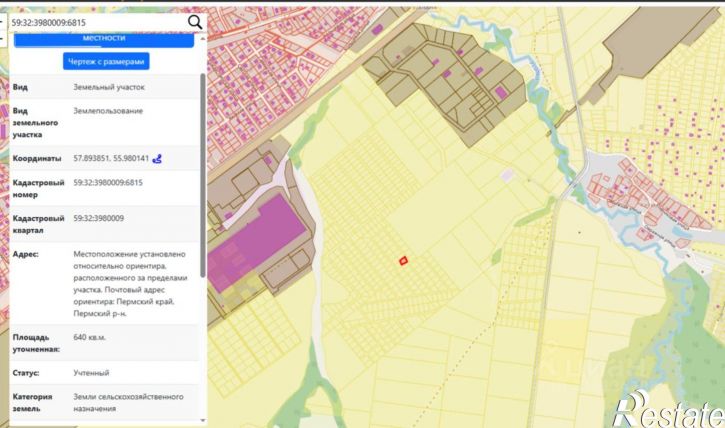Image resolution: width=725 pixels, height=428 pixels.
Task: Click the address text 'Местоположение установлено'
Action: pyautogui.click(x=129, y=254)
